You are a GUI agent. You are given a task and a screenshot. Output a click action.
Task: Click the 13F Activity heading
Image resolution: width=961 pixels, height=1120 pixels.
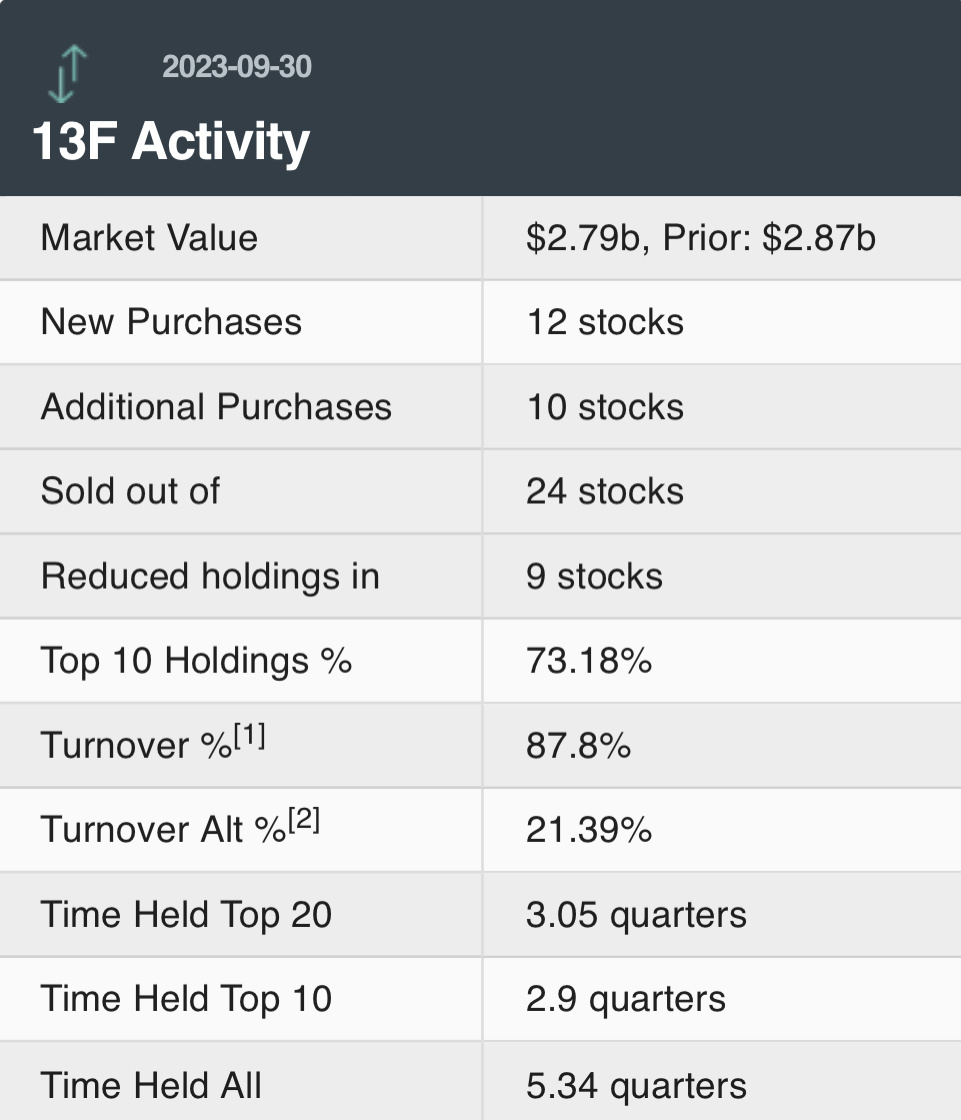pyautogui.click(x=171, y=141)
